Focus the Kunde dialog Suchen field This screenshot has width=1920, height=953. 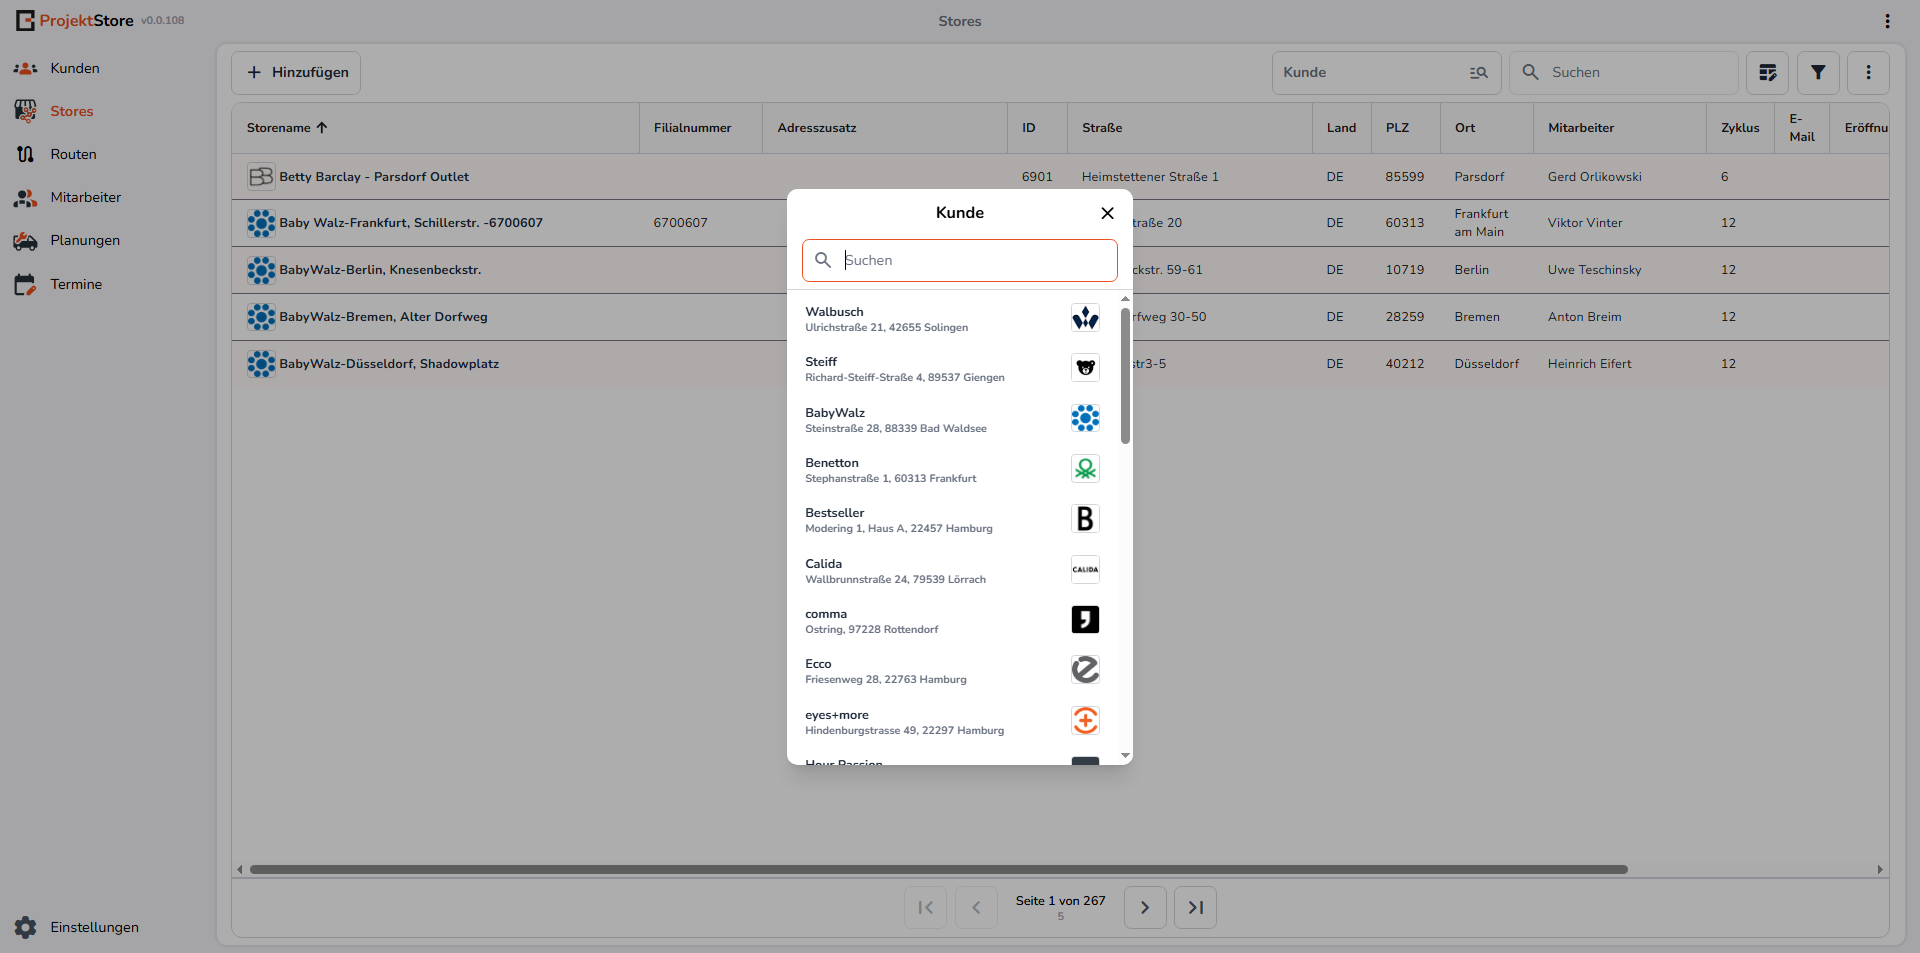[960, 260]
